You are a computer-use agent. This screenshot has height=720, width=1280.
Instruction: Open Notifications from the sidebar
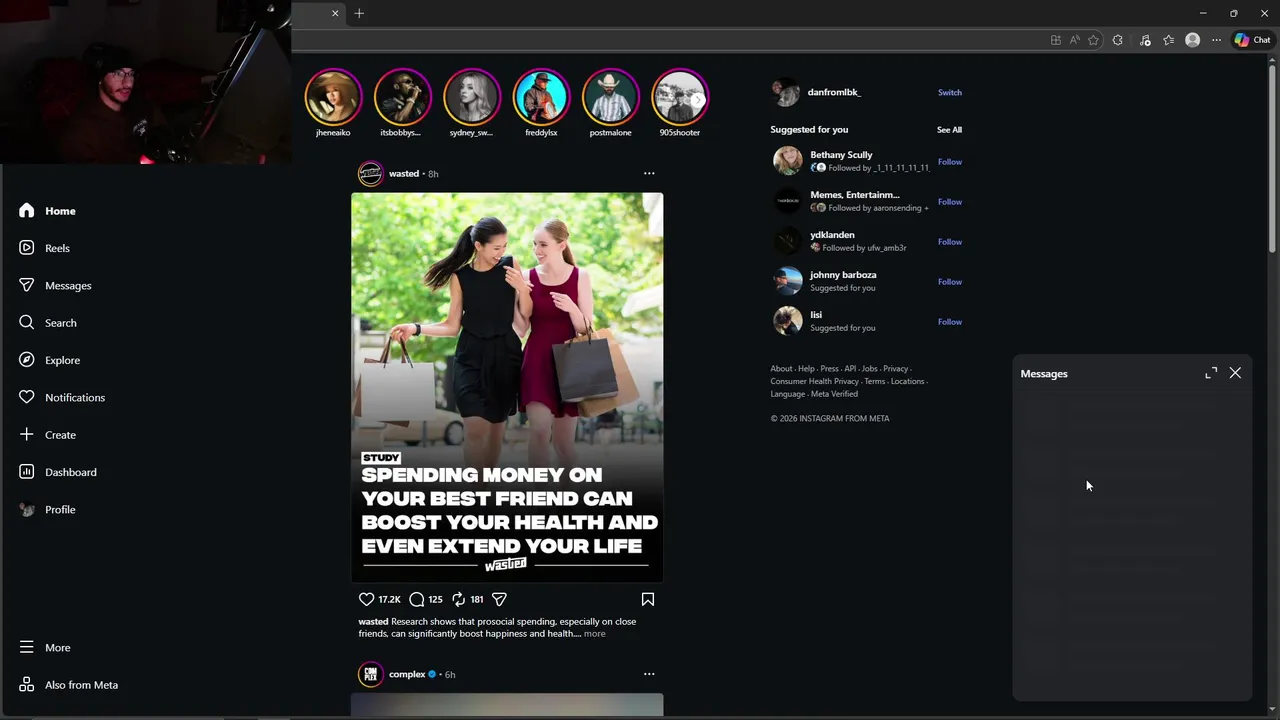pos(61,398)
